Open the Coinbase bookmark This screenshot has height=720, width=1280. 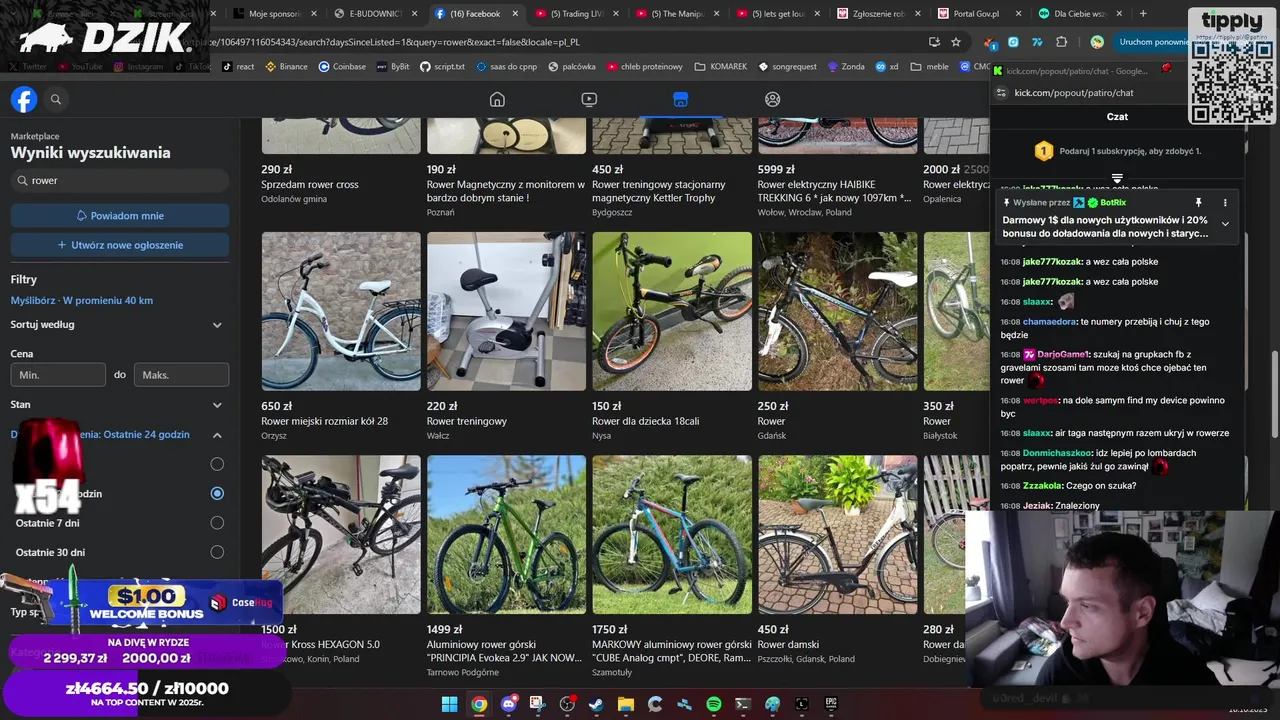click(x=342, y=66)
